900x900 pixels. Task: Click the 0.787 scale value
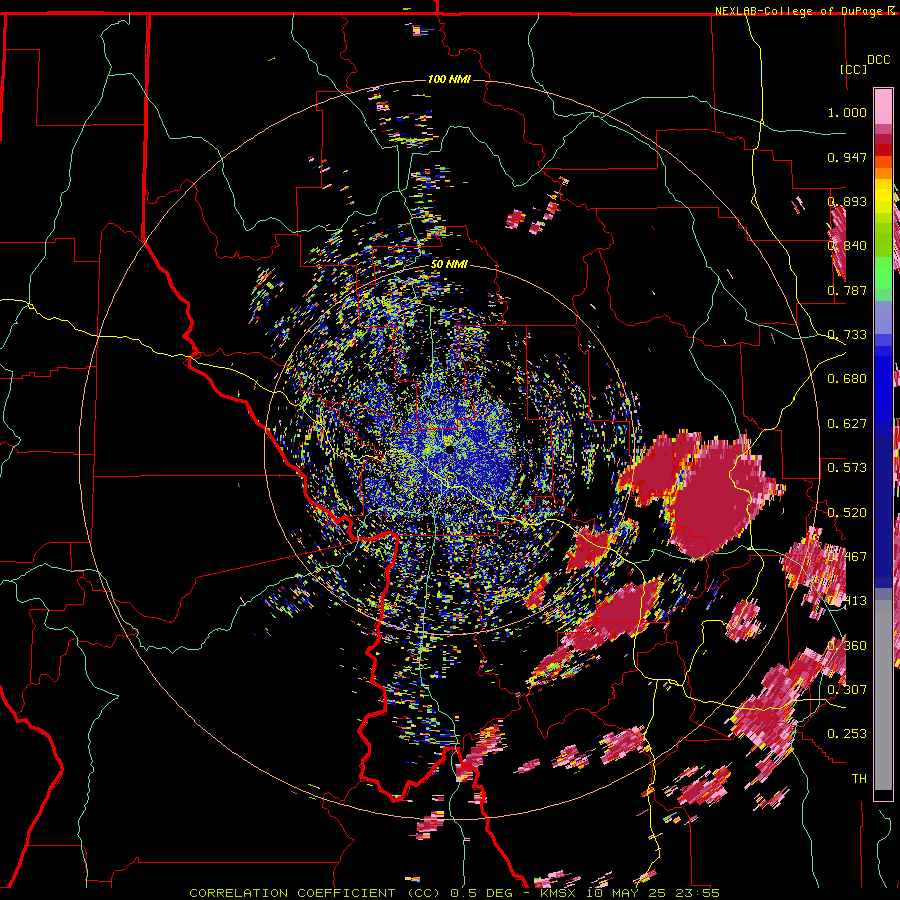click(847, 290)
